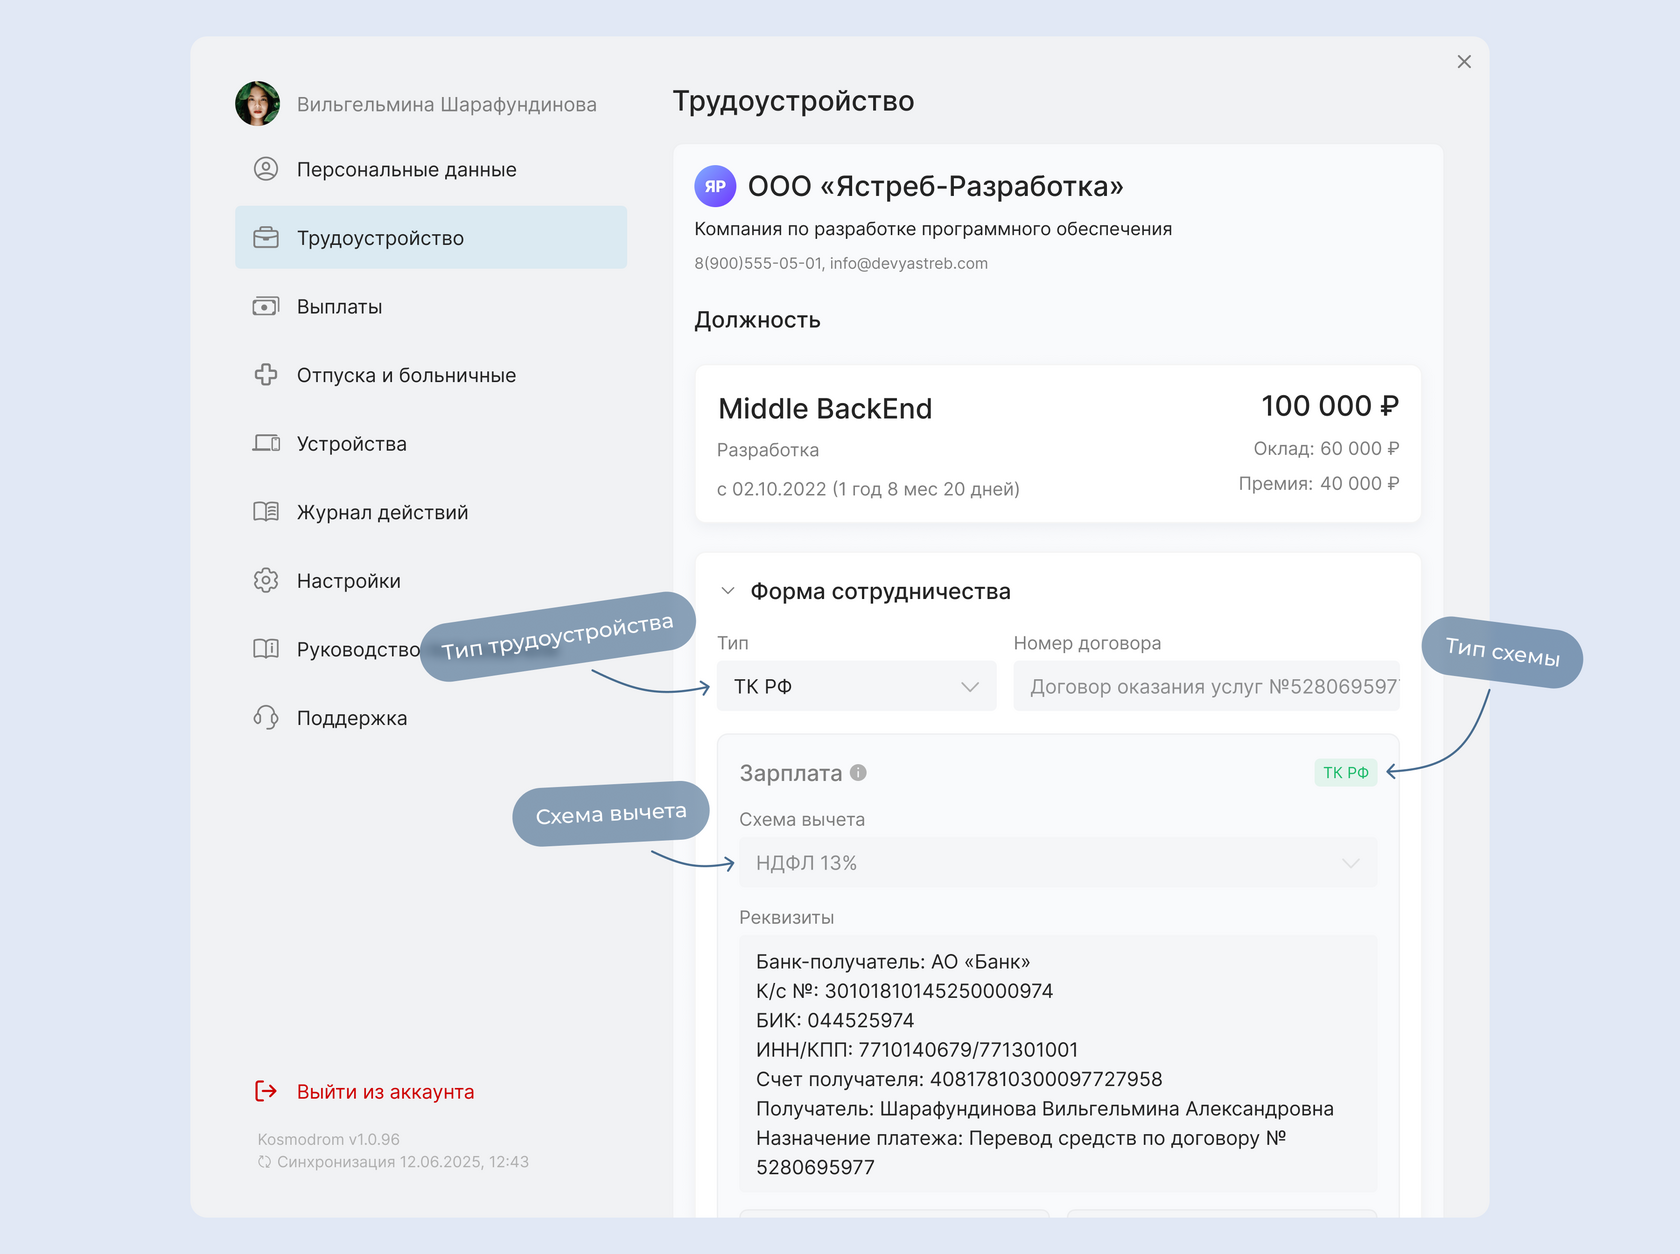Click the gear icon beside Настройки
Viewport: 1680px width, 1254px height.
pos(266,580)
